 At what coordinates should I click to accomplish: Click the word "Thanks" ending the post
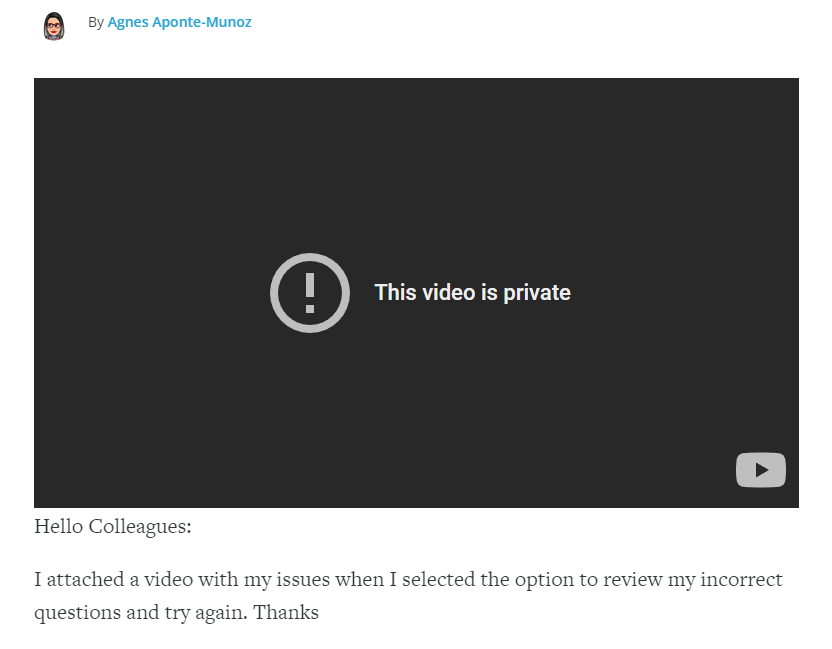tap(286, 612)
